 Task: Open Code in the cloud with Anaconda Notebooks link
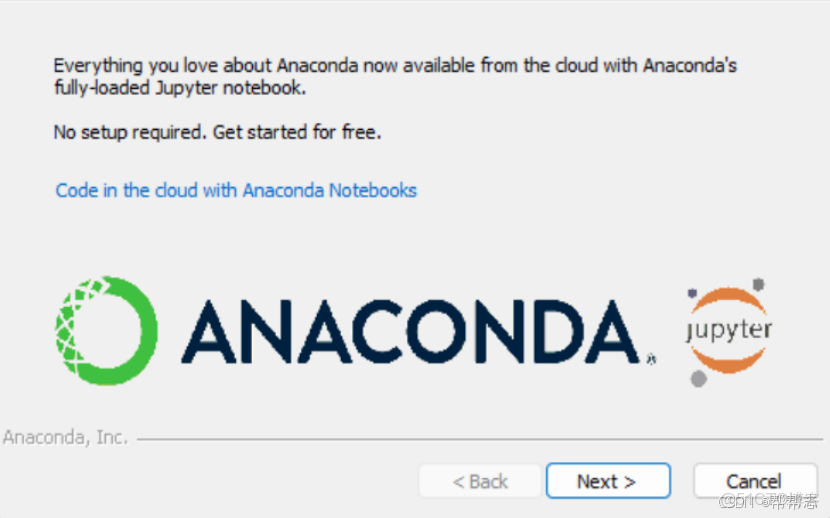pos(236,190)
